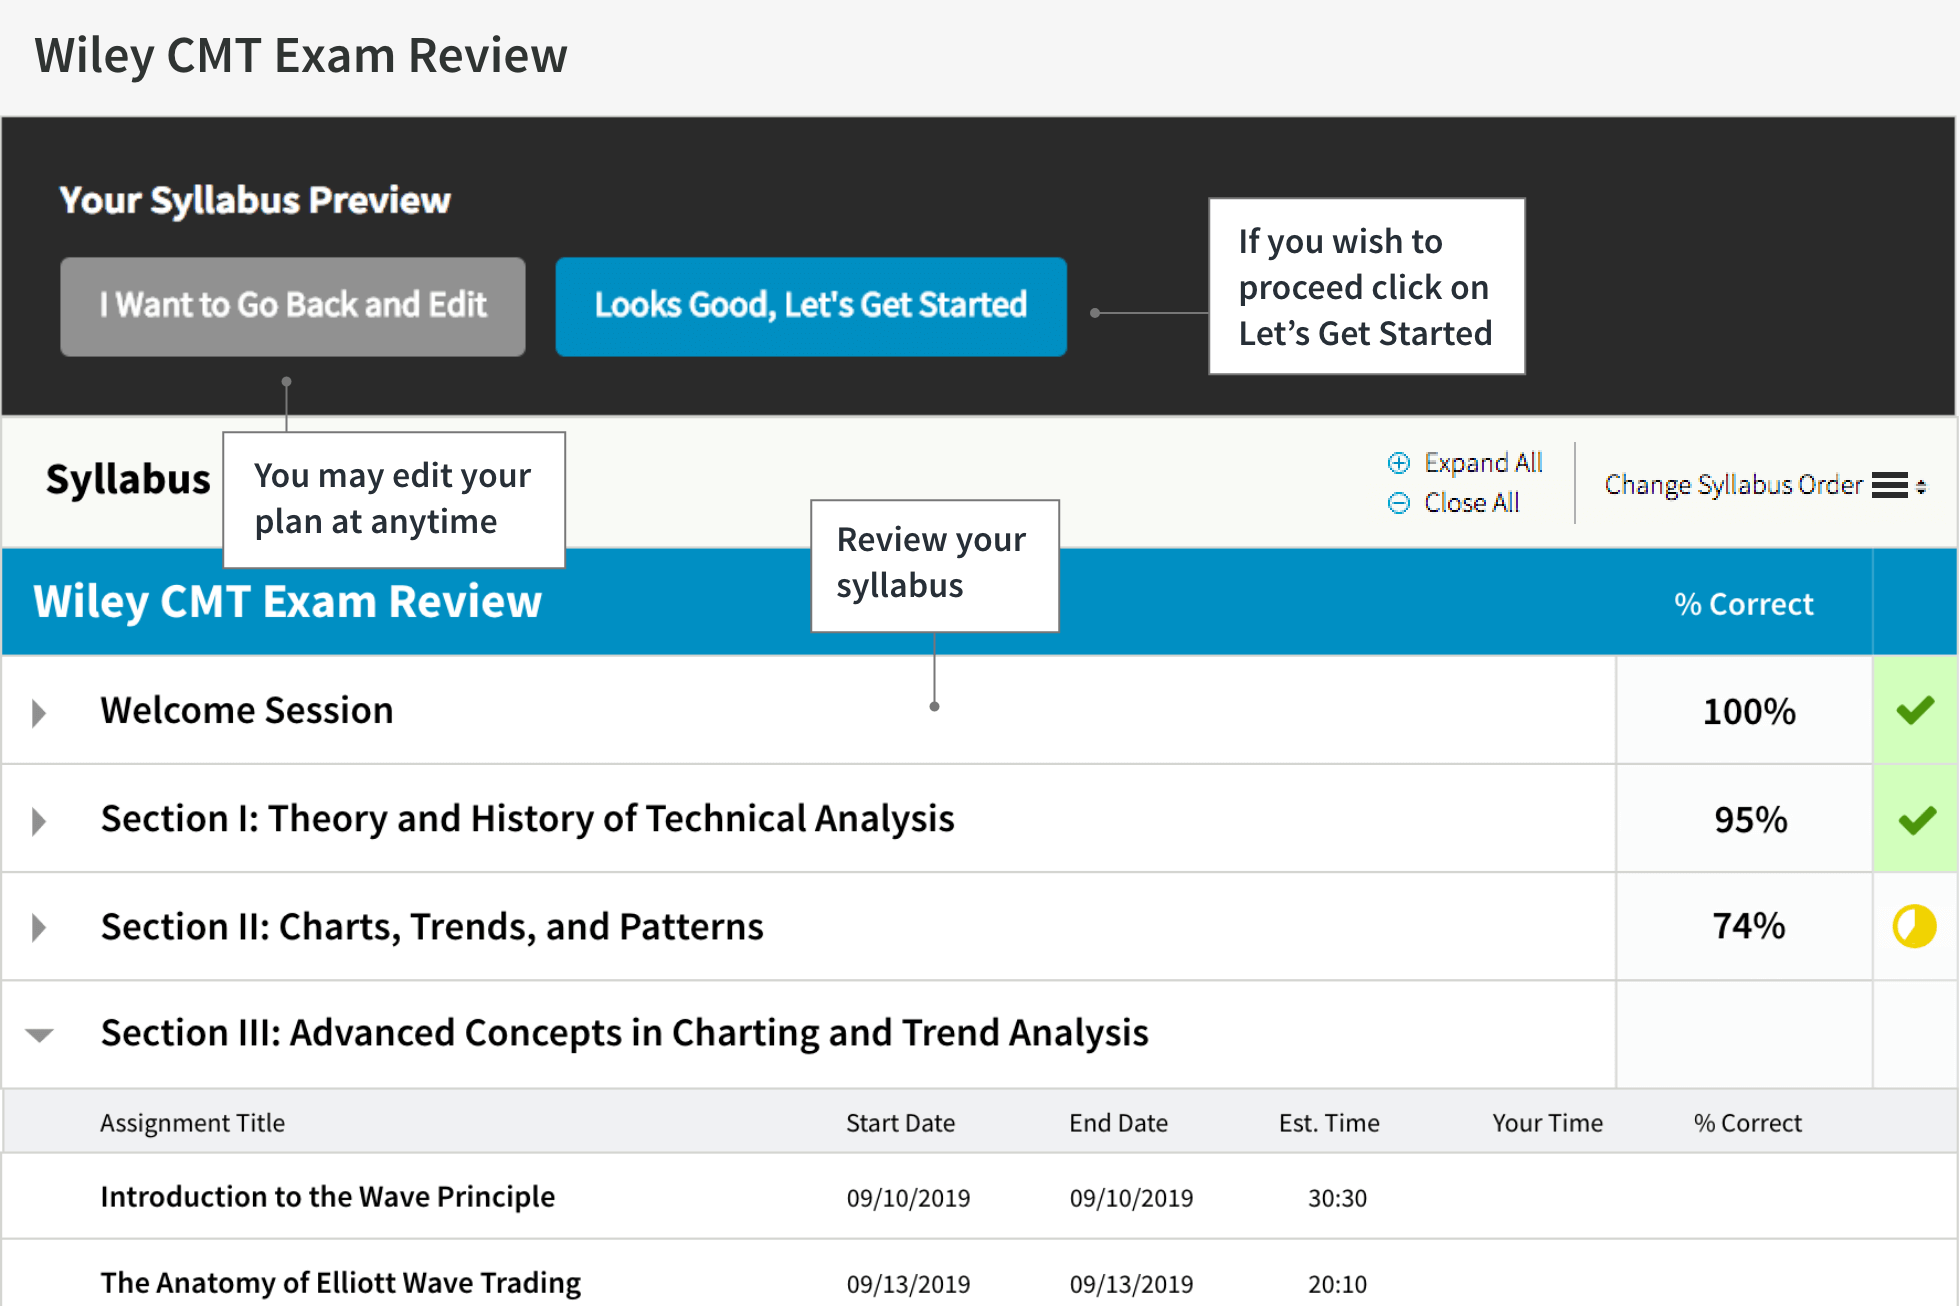Collapse Section III disclosure triangle

pos(39,1035)
